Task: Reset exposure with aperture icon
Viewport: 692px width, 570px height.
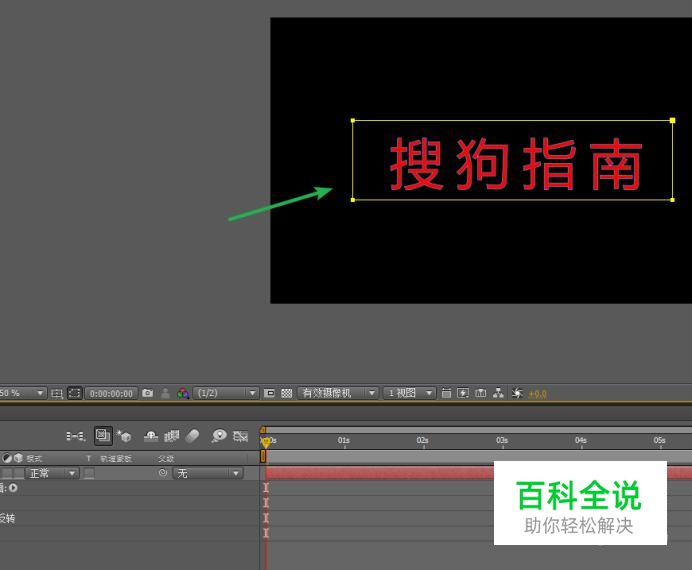Action: pos(517,393)
